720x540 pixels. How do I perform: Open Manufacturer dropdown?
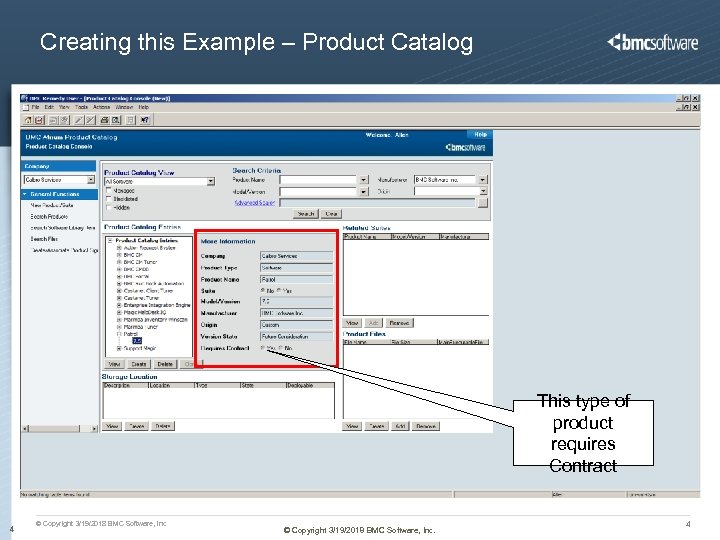[483, 180]
